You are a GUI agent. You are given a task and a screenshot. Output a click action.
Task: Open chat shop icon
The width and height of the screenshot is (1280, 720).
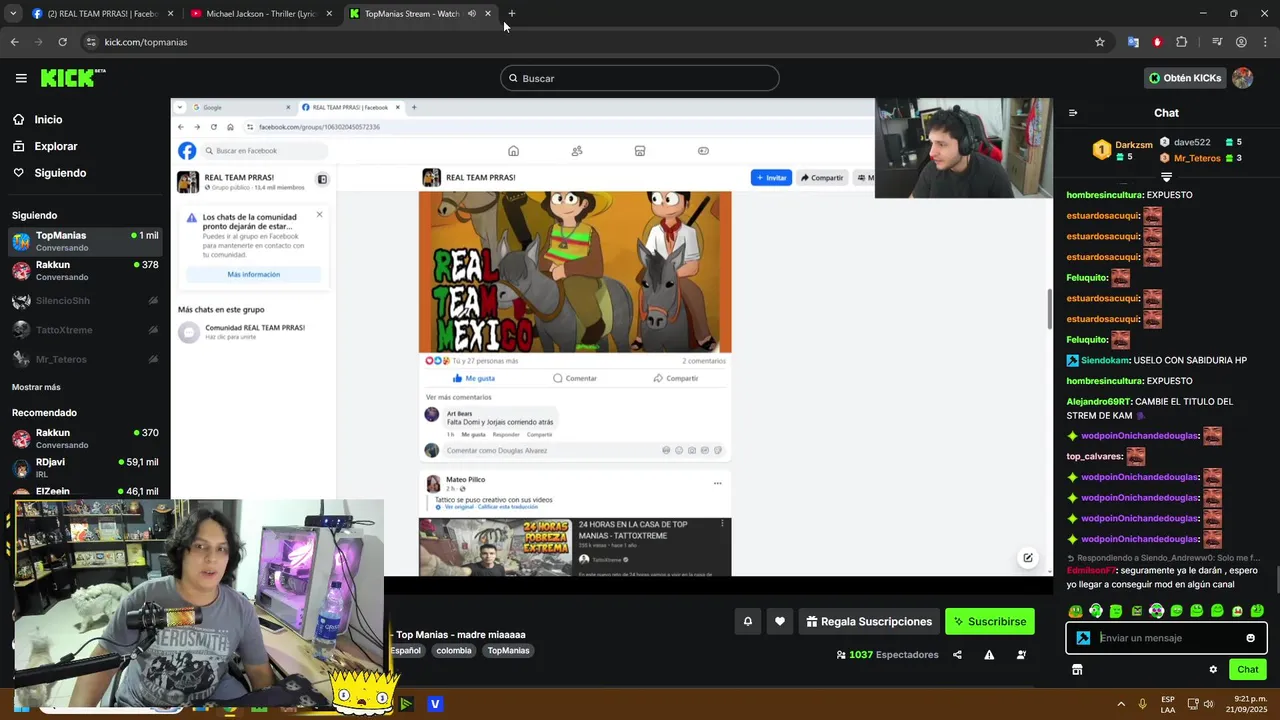1077,670
